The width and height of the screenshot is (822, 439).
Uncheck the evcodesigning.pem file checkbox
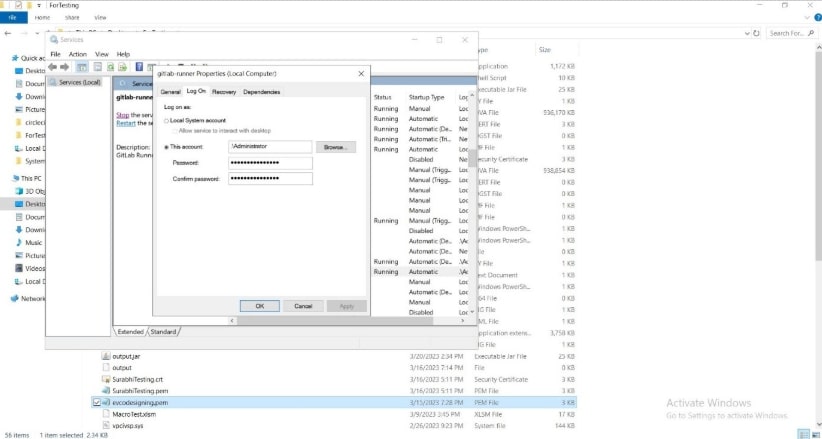(96, 403)
